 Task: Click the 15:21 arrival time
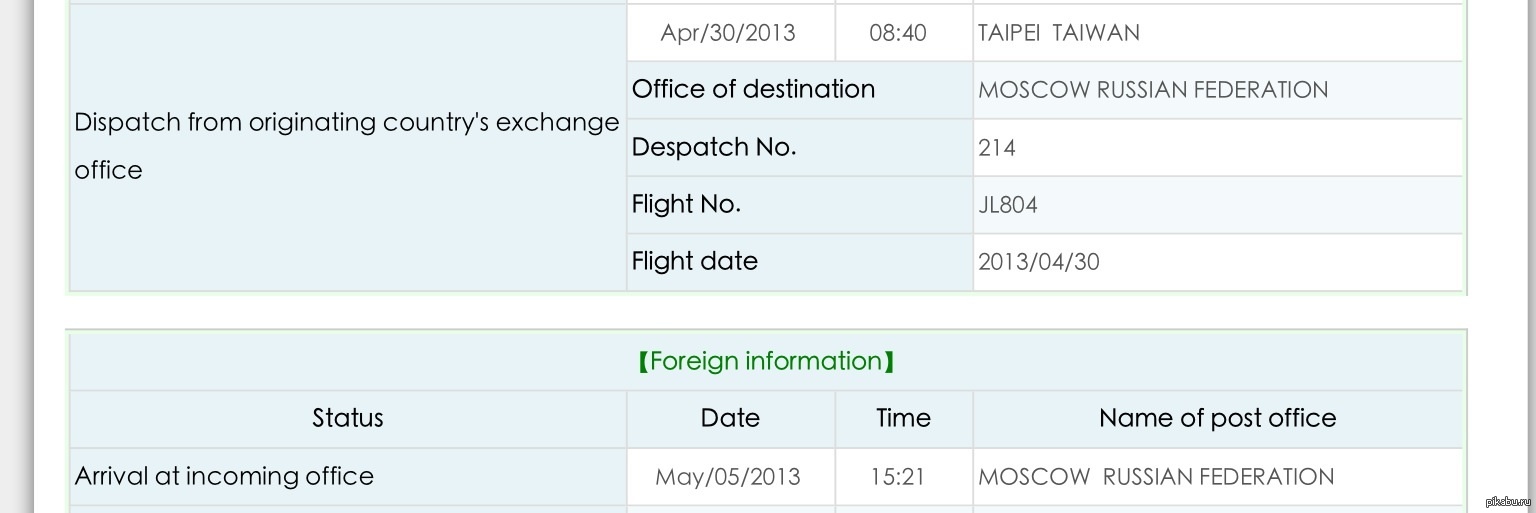[898, 476]
